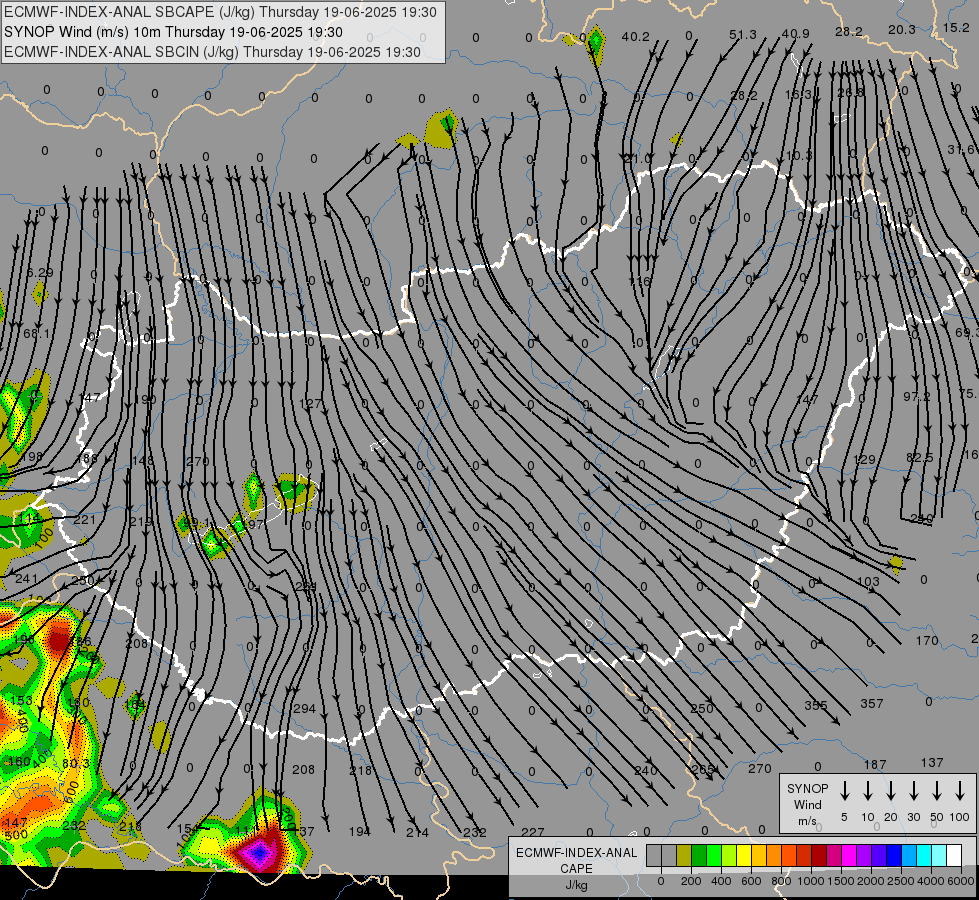Pick the dark maroon swatch right of 1000

(819, 855)
